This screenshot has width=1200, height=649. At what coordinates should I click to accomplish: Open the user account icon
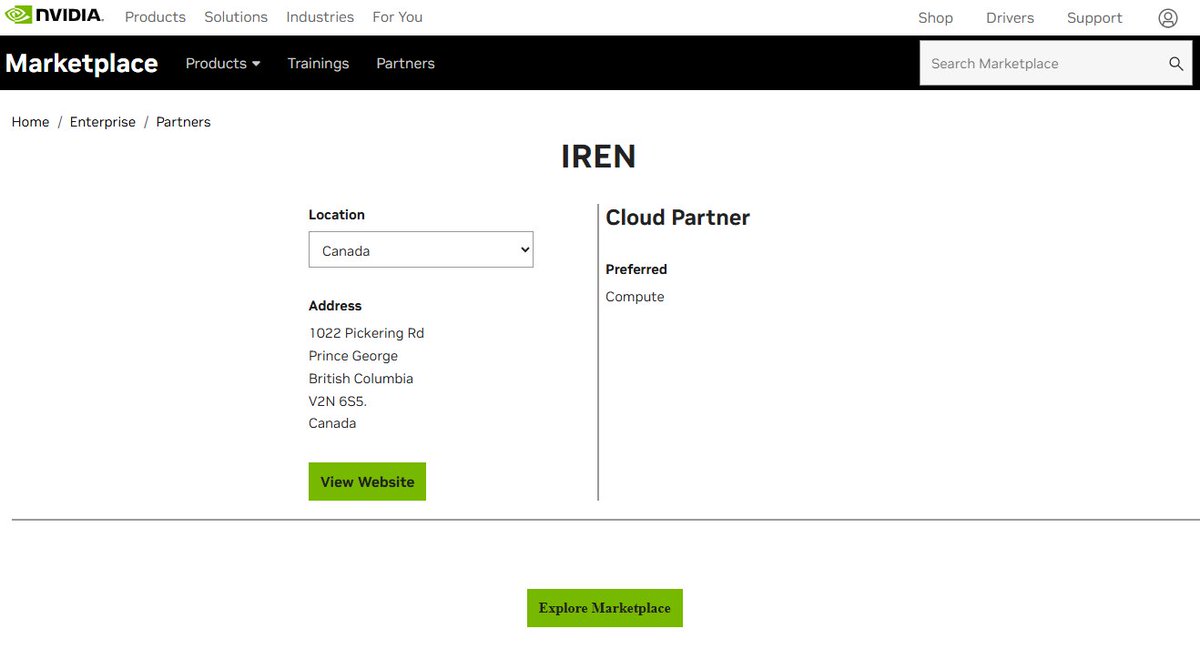pyautogui.click(x=1168, y=18)
